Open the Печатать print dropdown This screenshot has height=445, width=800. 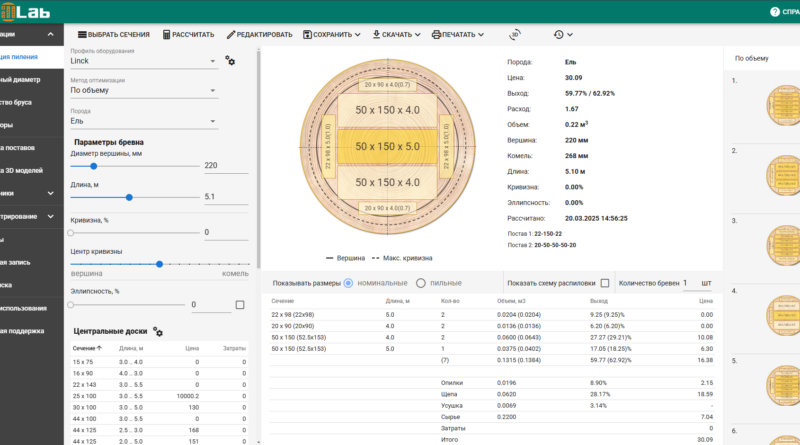click(x=458, y=35)
